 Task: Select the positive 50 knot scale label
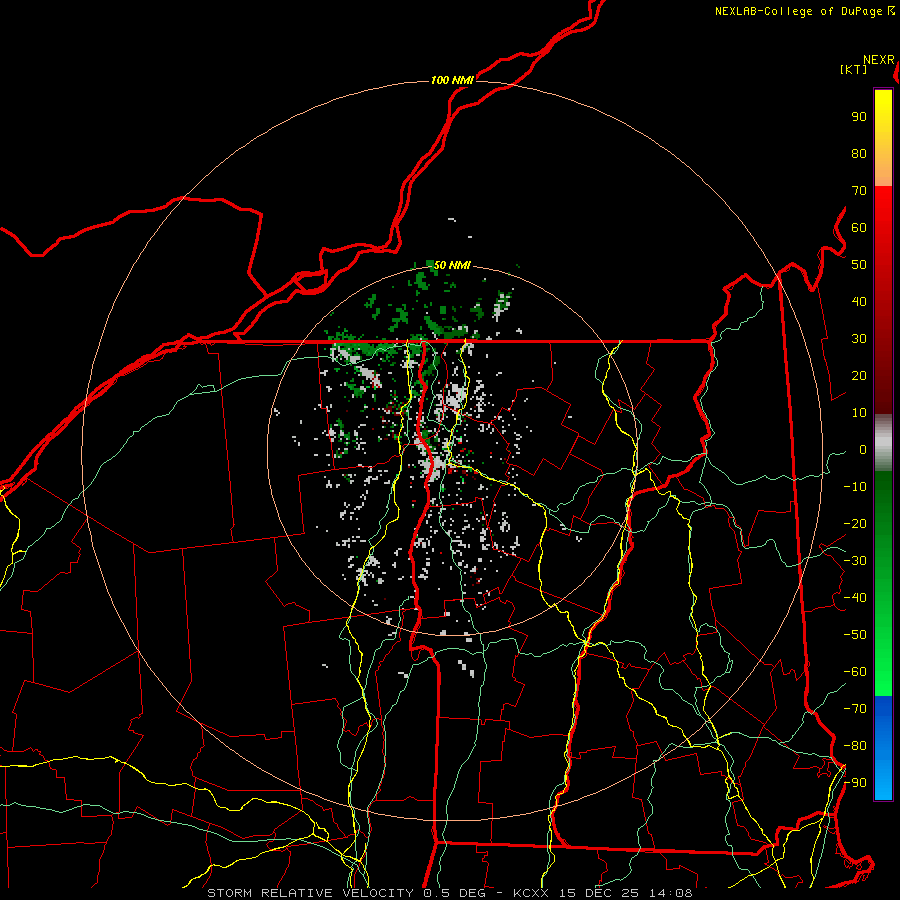pyautogui.click(x=859, y=265)
